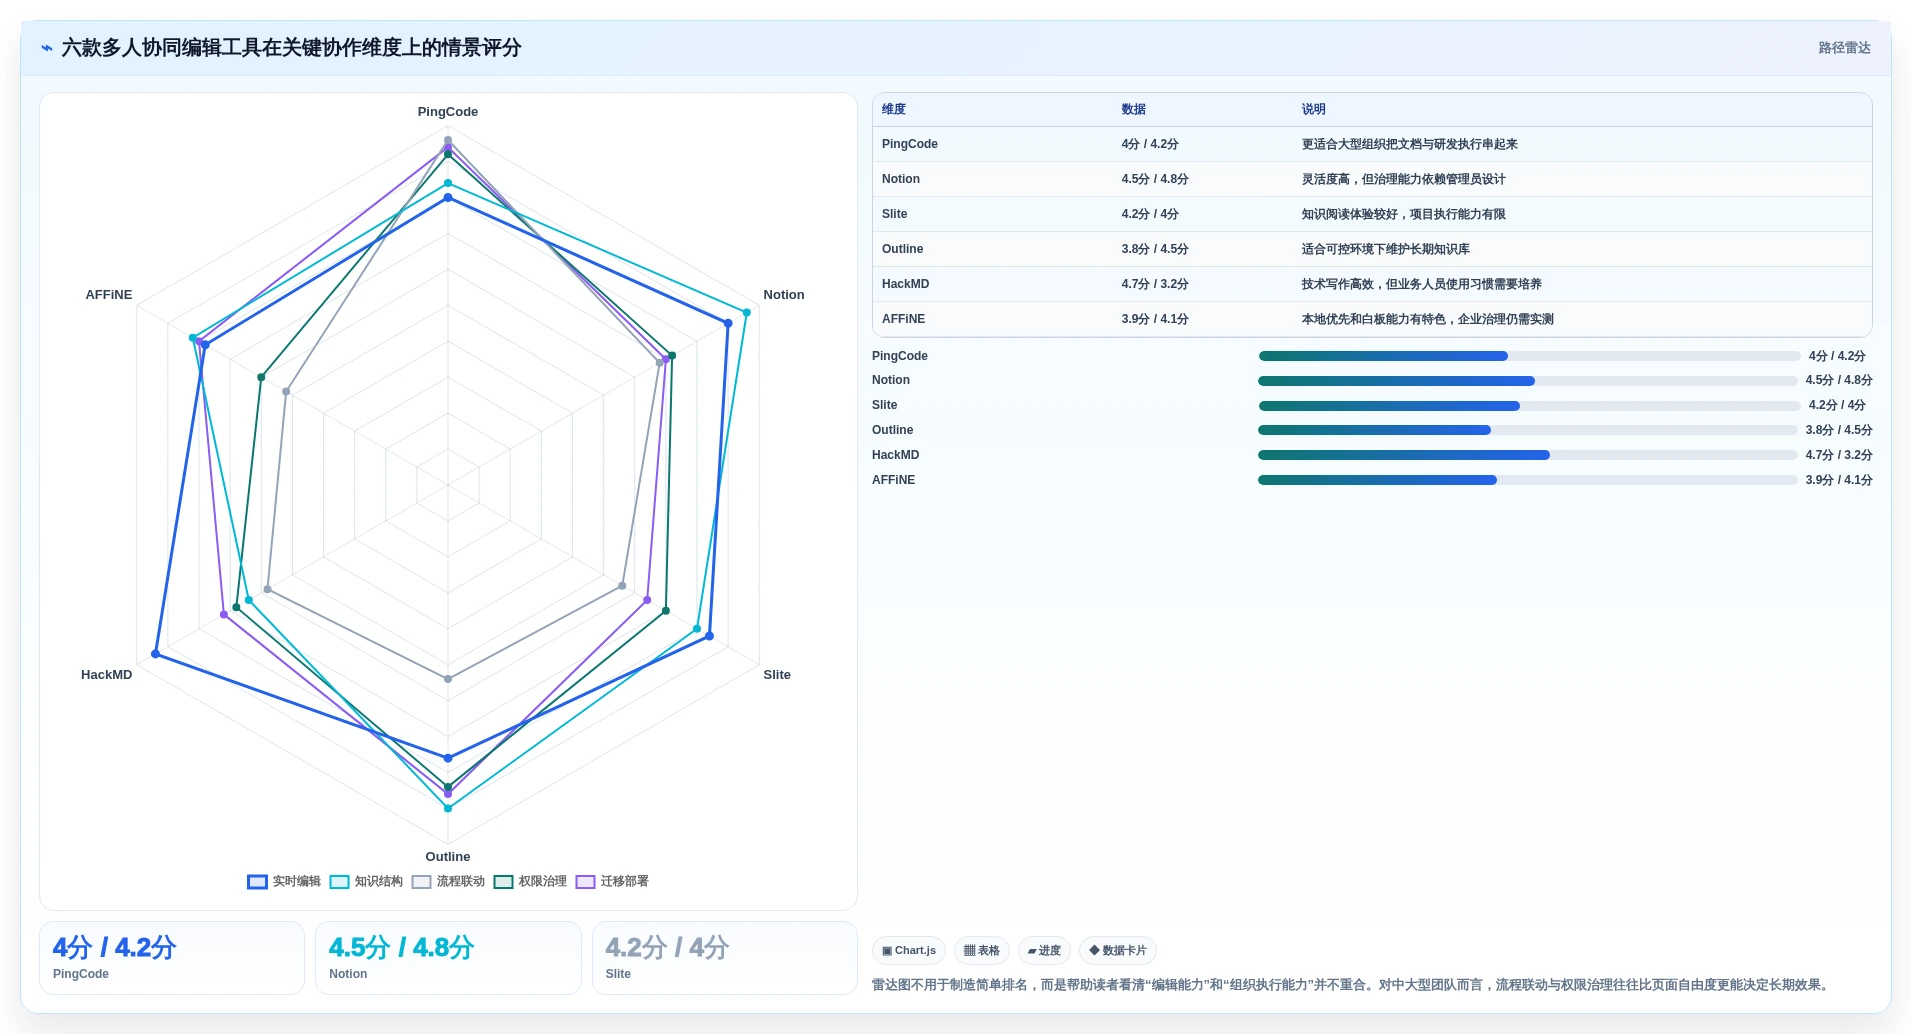The height and width of the screenshot is (1034, 1912).
Task: Click the header icon beside the chart title
Action: click(x=47, y=48)
